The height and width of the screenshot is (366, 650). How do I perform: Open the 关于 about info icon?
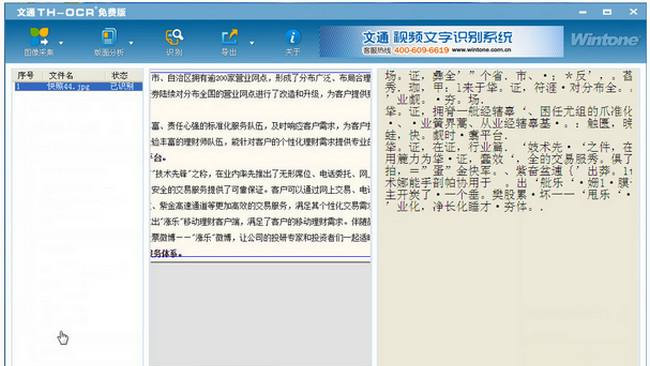click(x=292, y=37)
